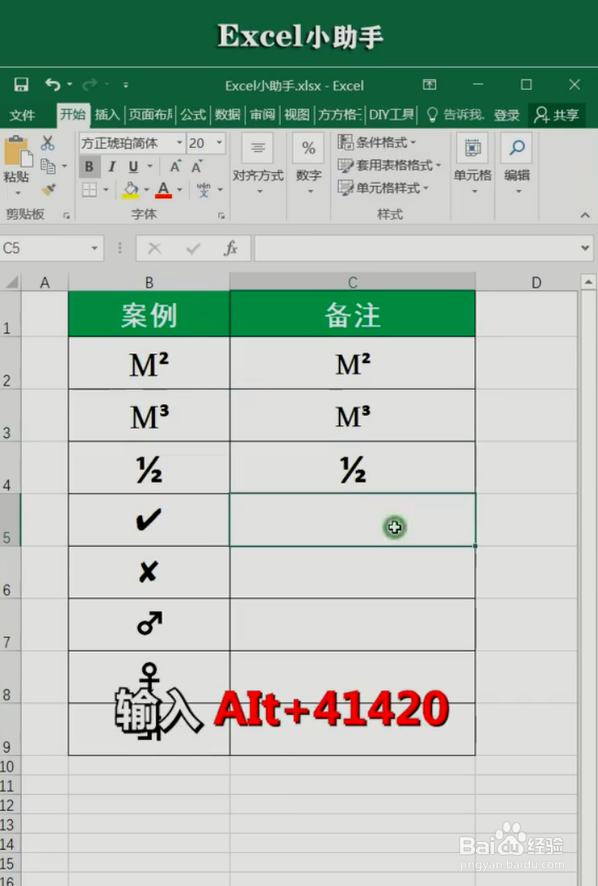598x886 pixels.
Task: Click the Paste clipboard icon
Action: [x=17, y=153]
